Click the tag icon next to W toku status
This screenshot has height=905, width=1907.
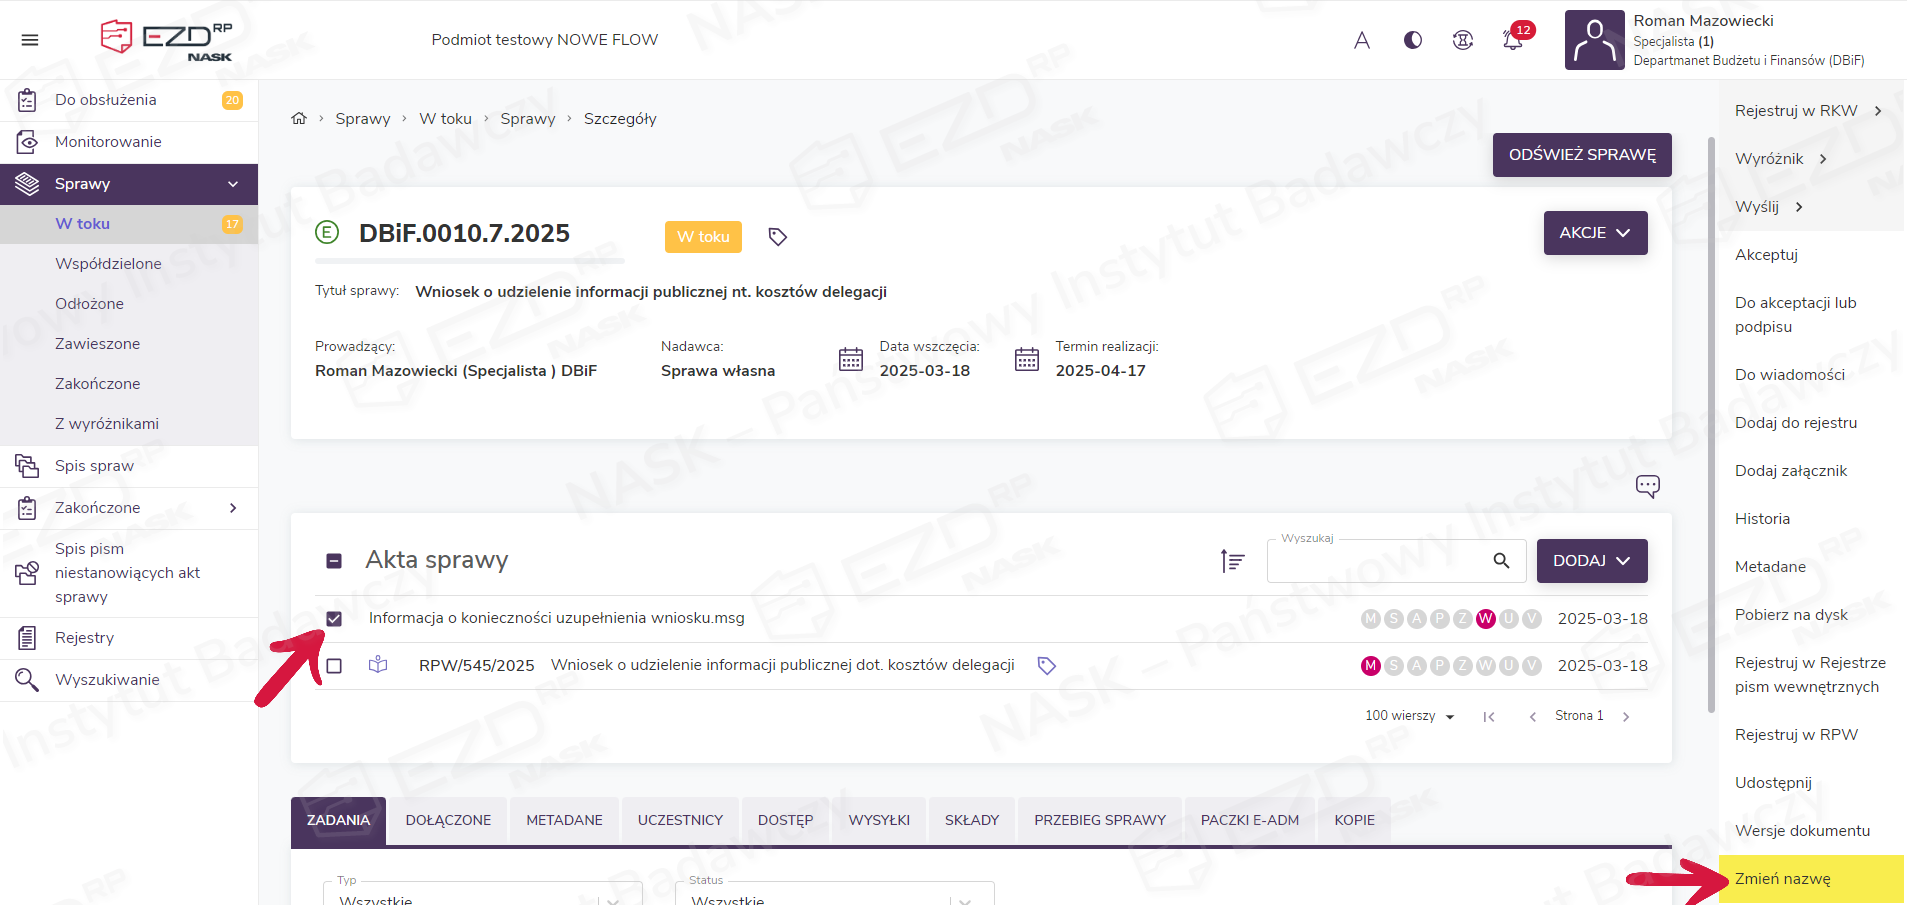777,237
